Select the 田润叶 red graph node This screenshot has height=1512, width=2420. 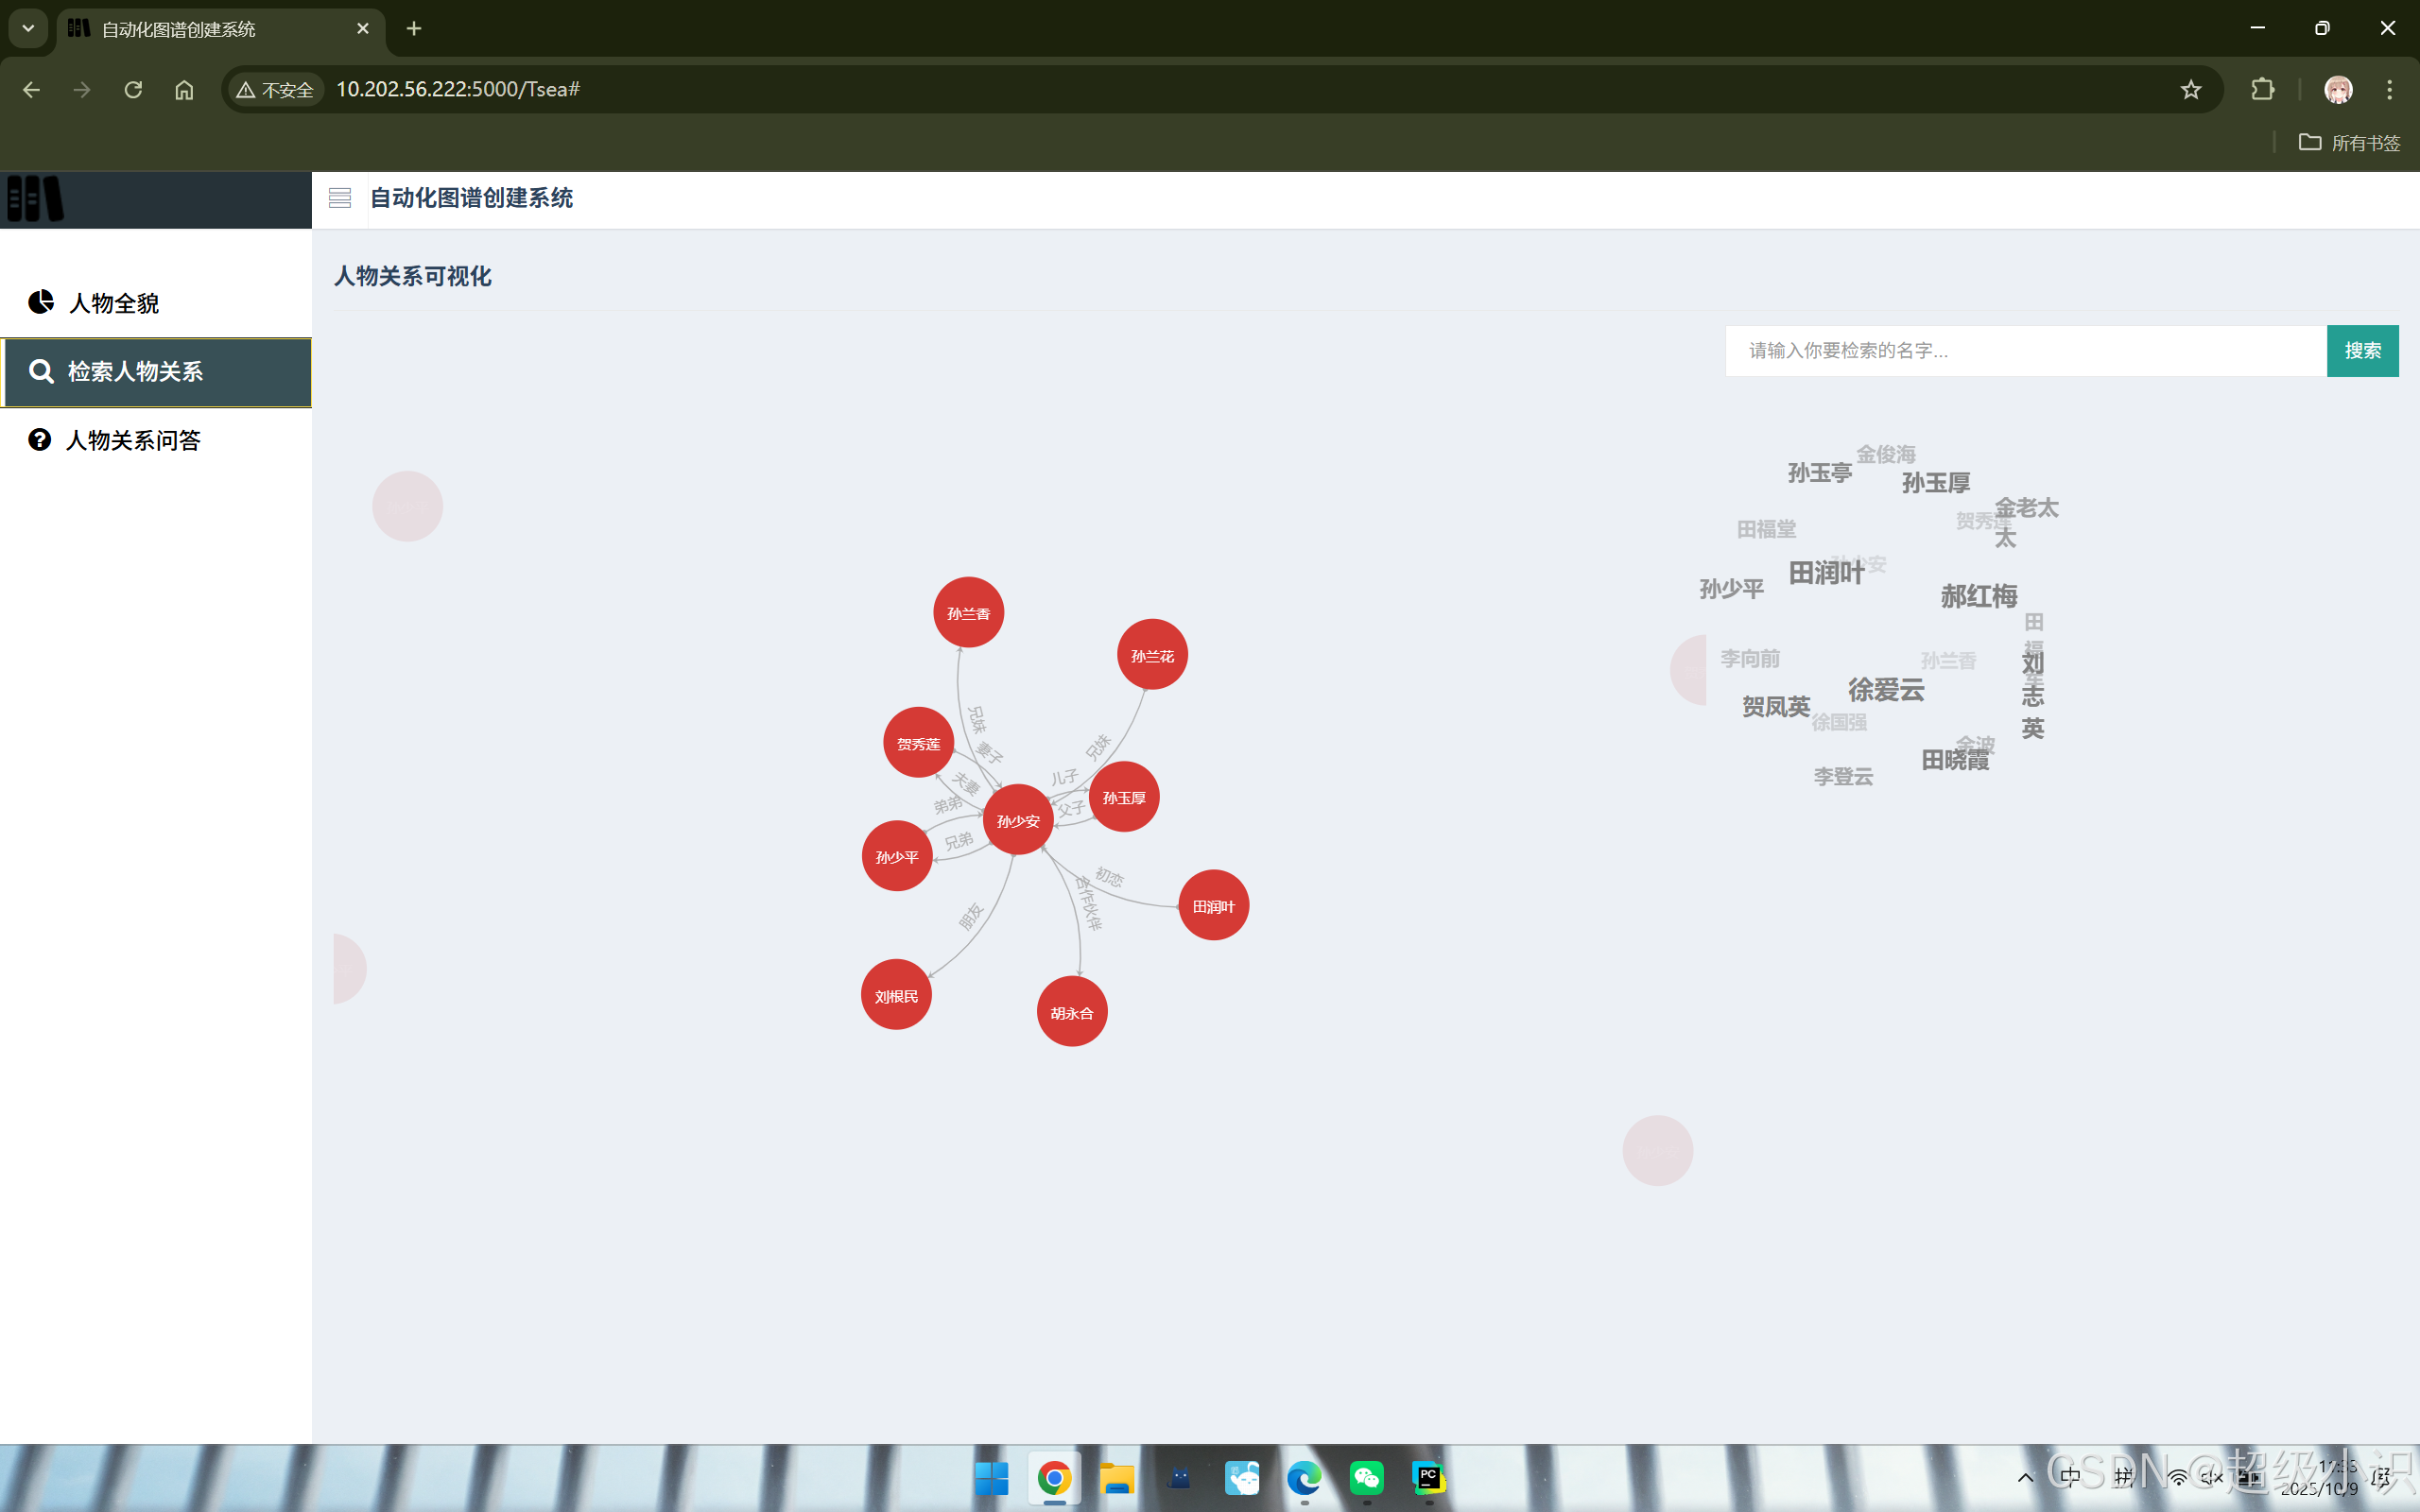1213,906
